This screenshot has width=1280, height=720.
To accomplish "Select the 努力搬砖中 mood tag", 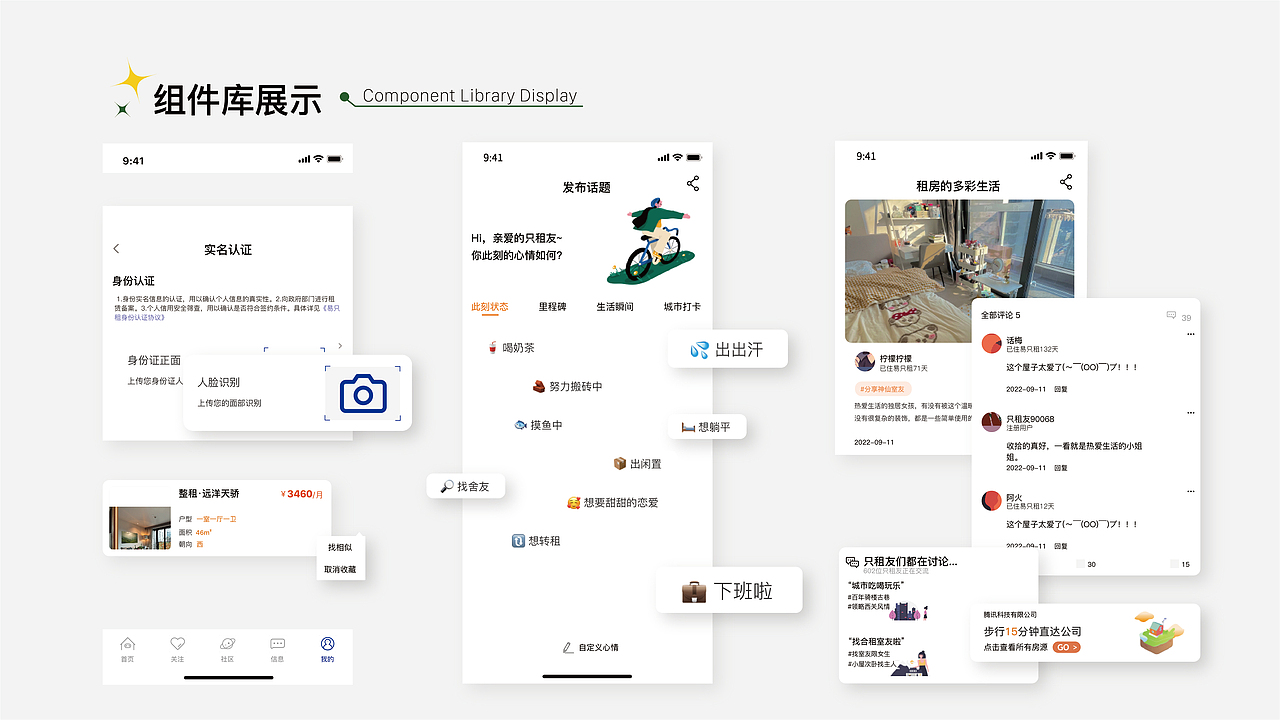I will [567, 386].
